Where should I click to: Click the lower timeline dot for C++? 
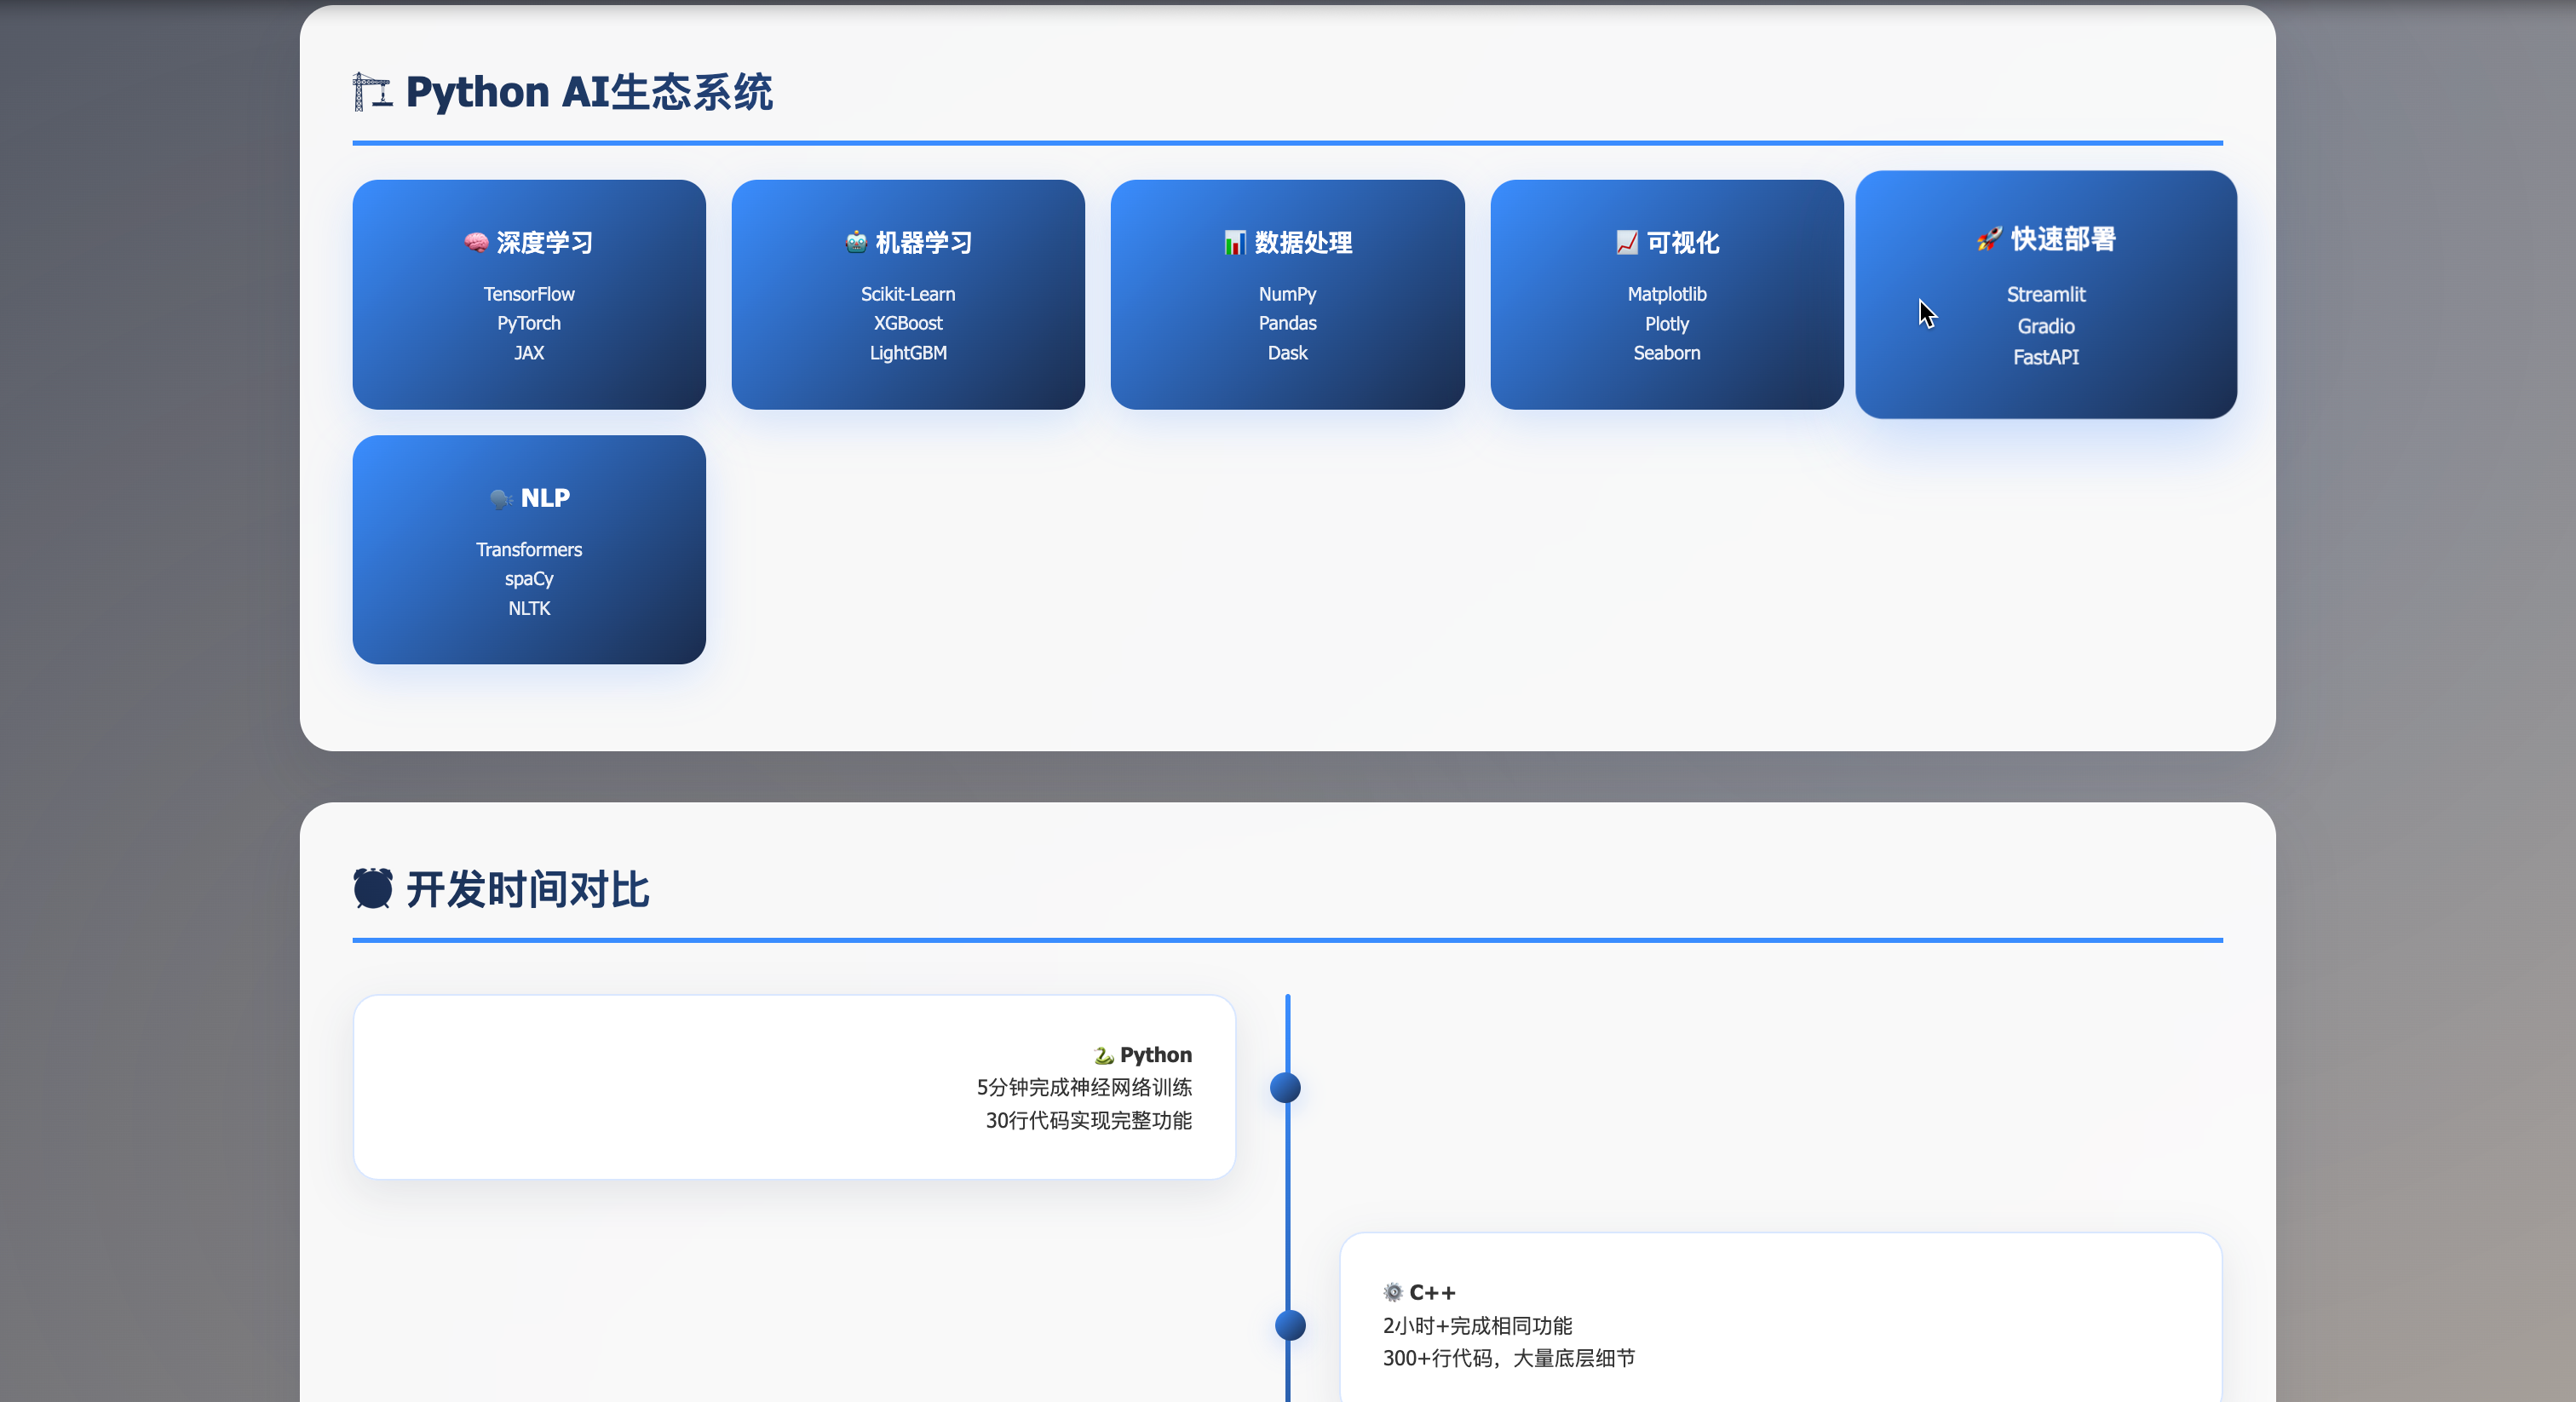tap(1290, 1325)
